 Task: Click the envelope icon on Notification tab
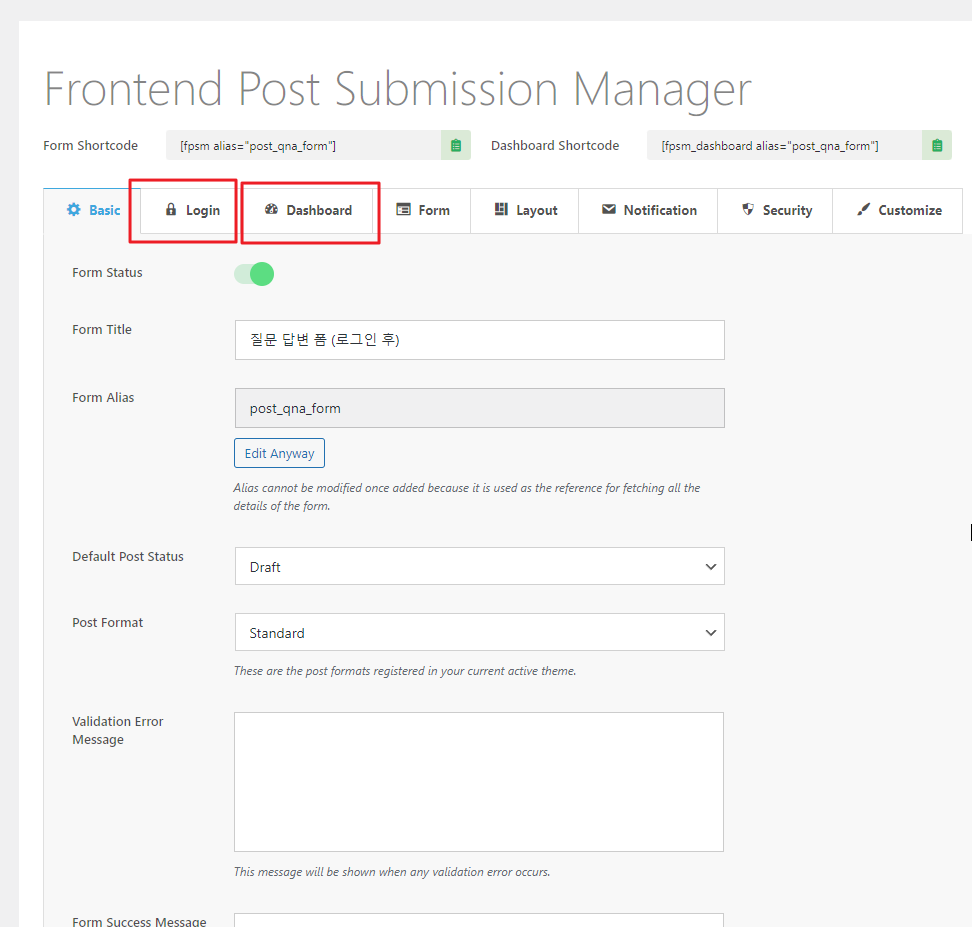(x=609, y=210)
